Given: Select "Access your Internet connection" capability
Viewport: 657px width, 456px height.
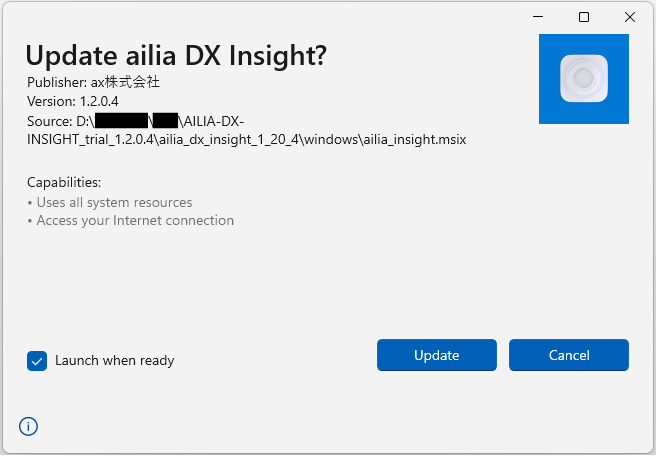Looking at the screenshot, I should [x=135, y=221].
